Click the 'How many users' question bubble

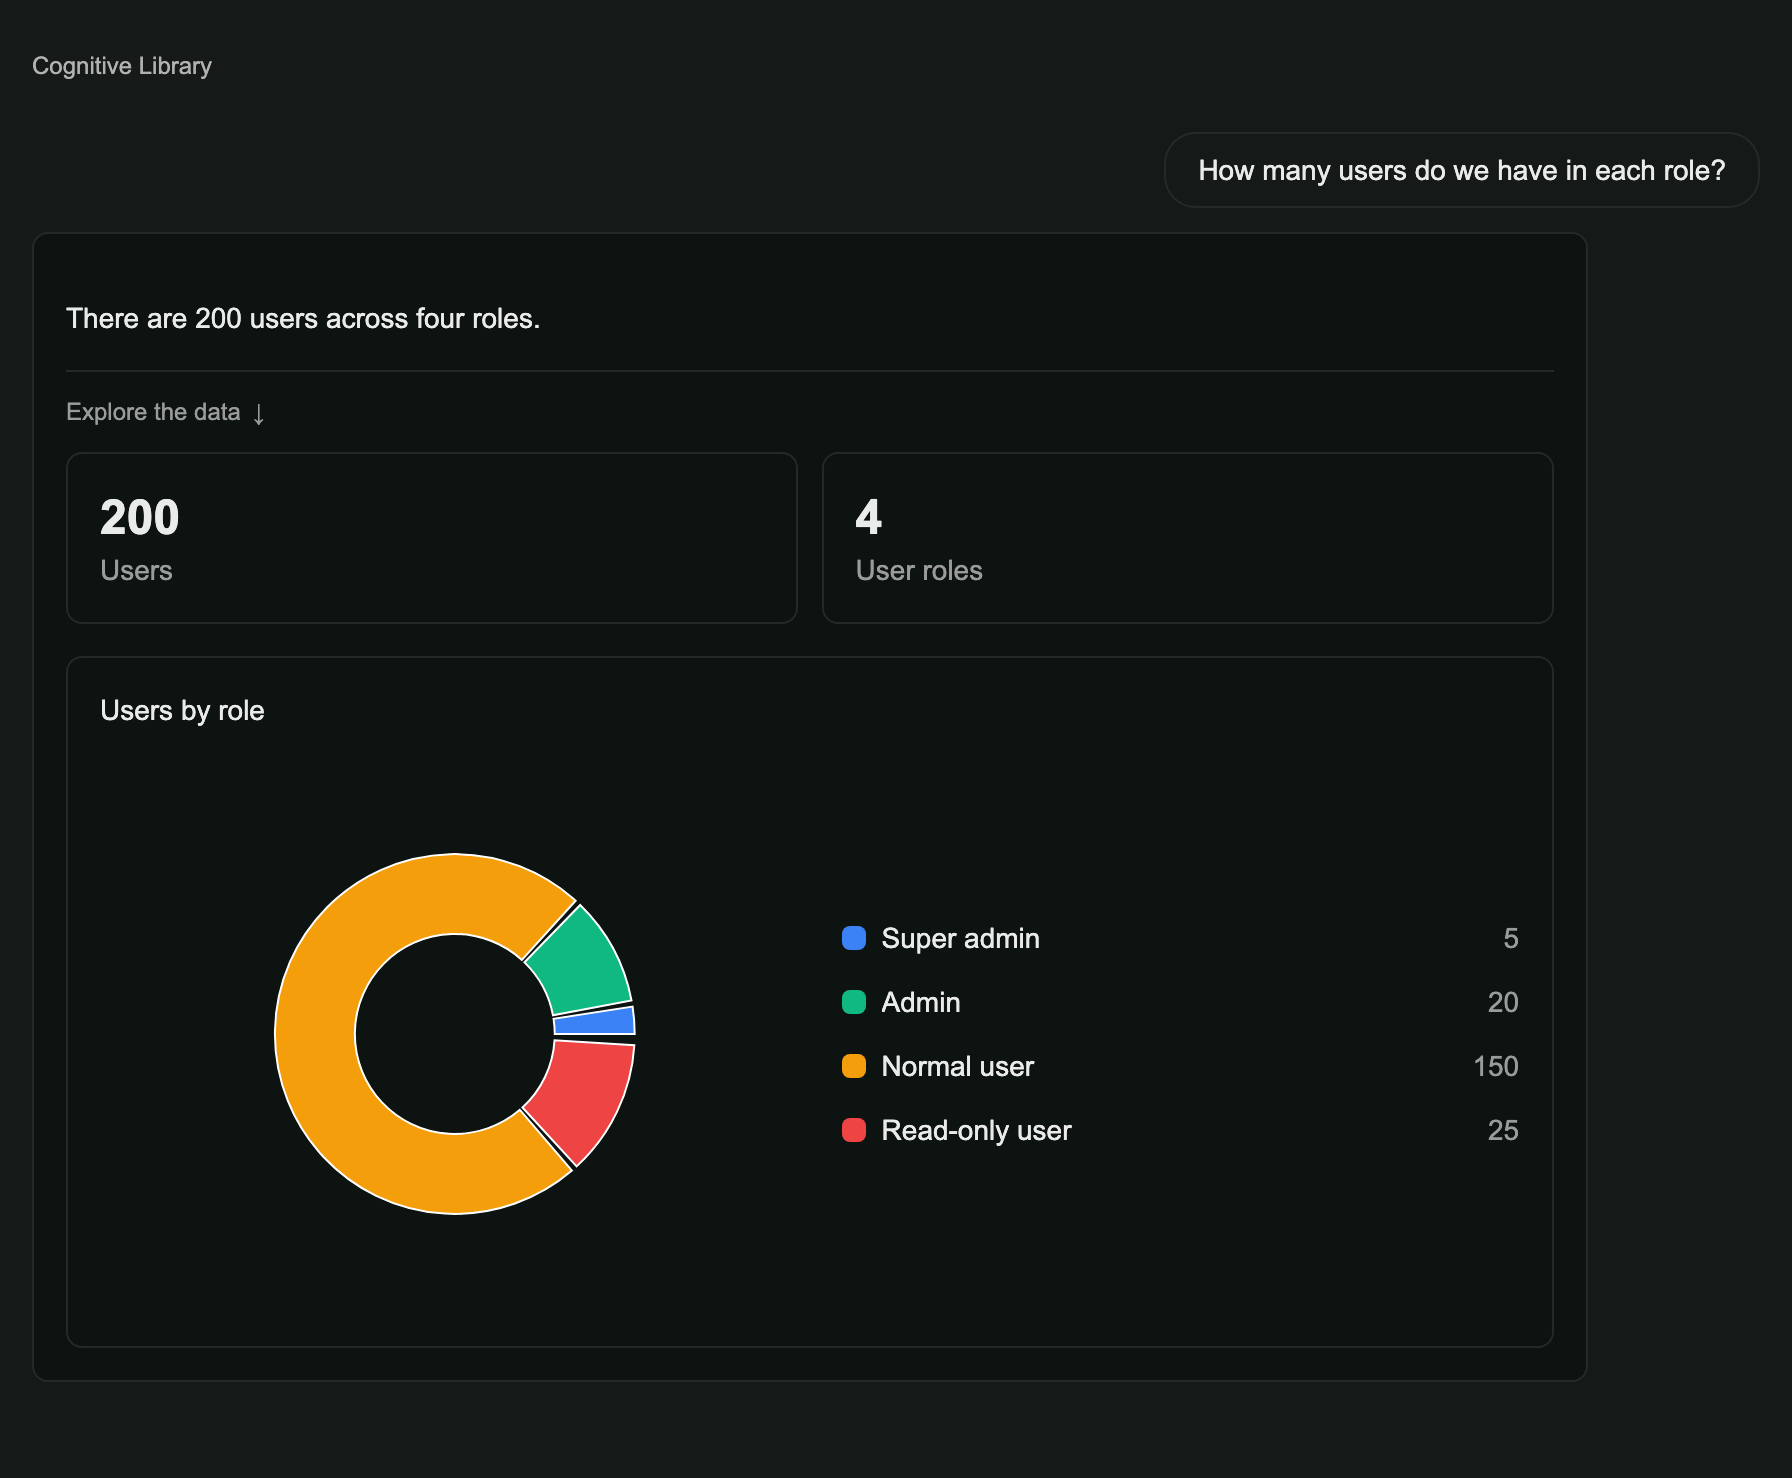1461,170
